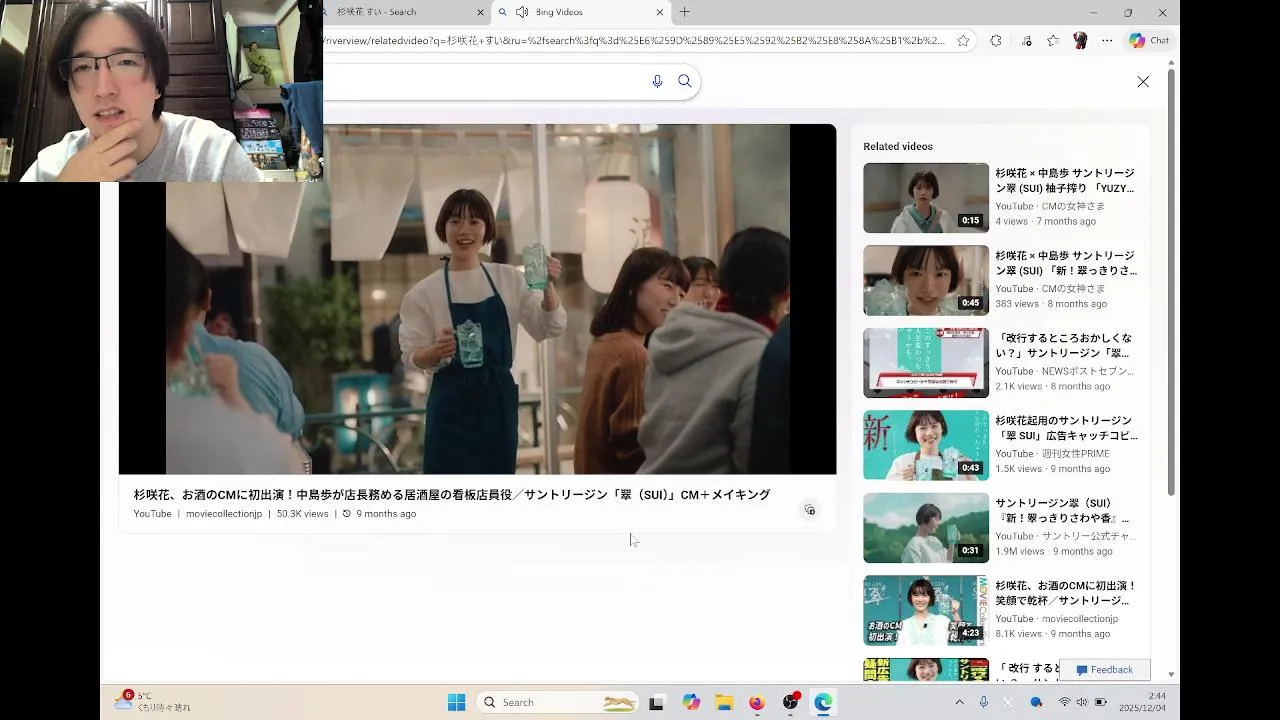The width and height of the screenshot is (1280, 720).
Task: Click '383 views · 8 months ago' text
Action: pyautogui.click(x=1051, y=304)
